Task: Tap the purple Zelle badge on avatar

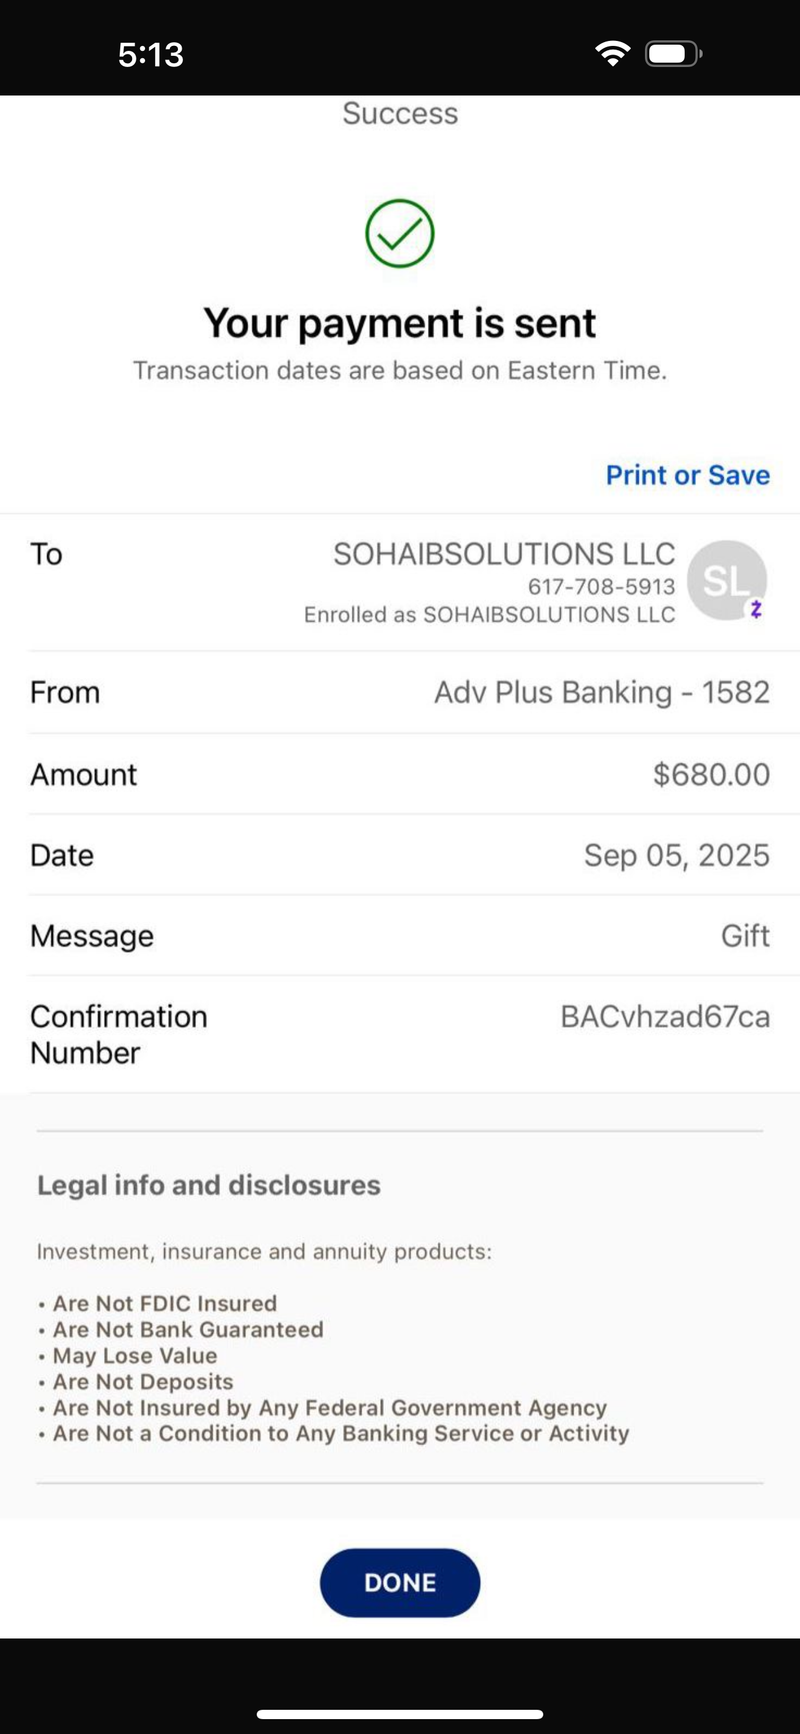Action: pyautogui.click(x=756, y=608)
